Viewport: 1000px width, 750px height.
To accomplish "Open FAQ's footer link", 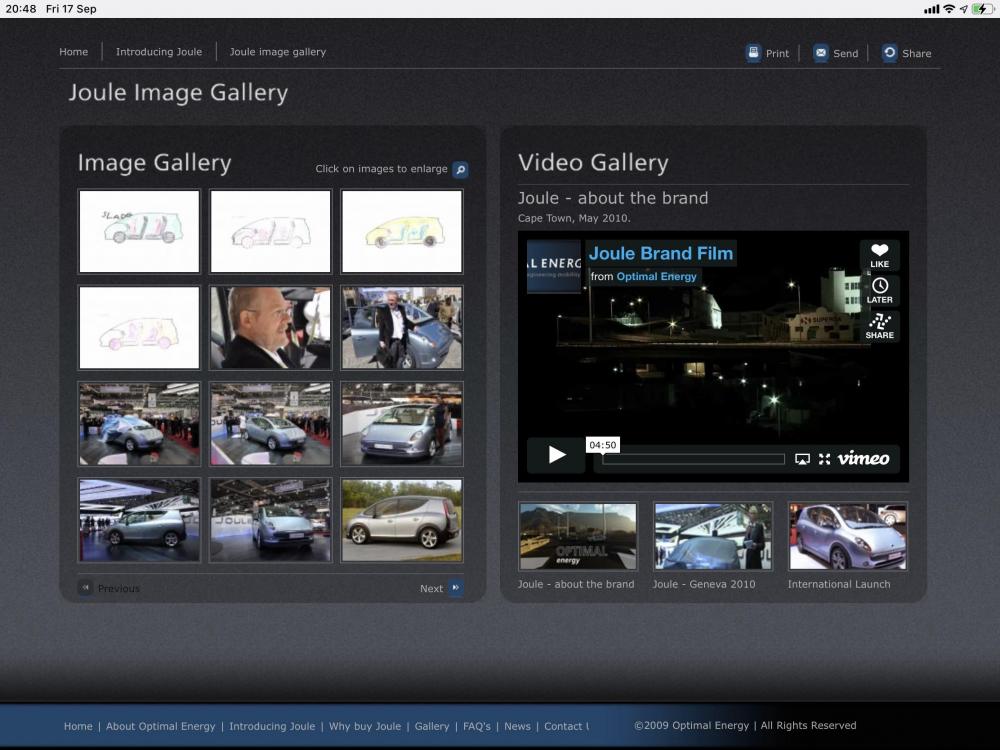I will tap(477, 726).
